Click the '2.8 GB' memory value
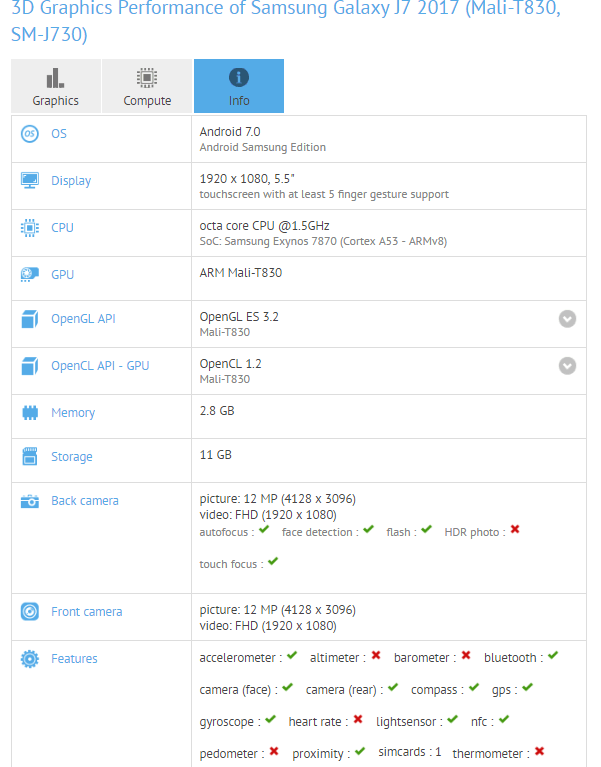This screenshot has width=601, height=767. pyautogui.click(x=217, y=410)
